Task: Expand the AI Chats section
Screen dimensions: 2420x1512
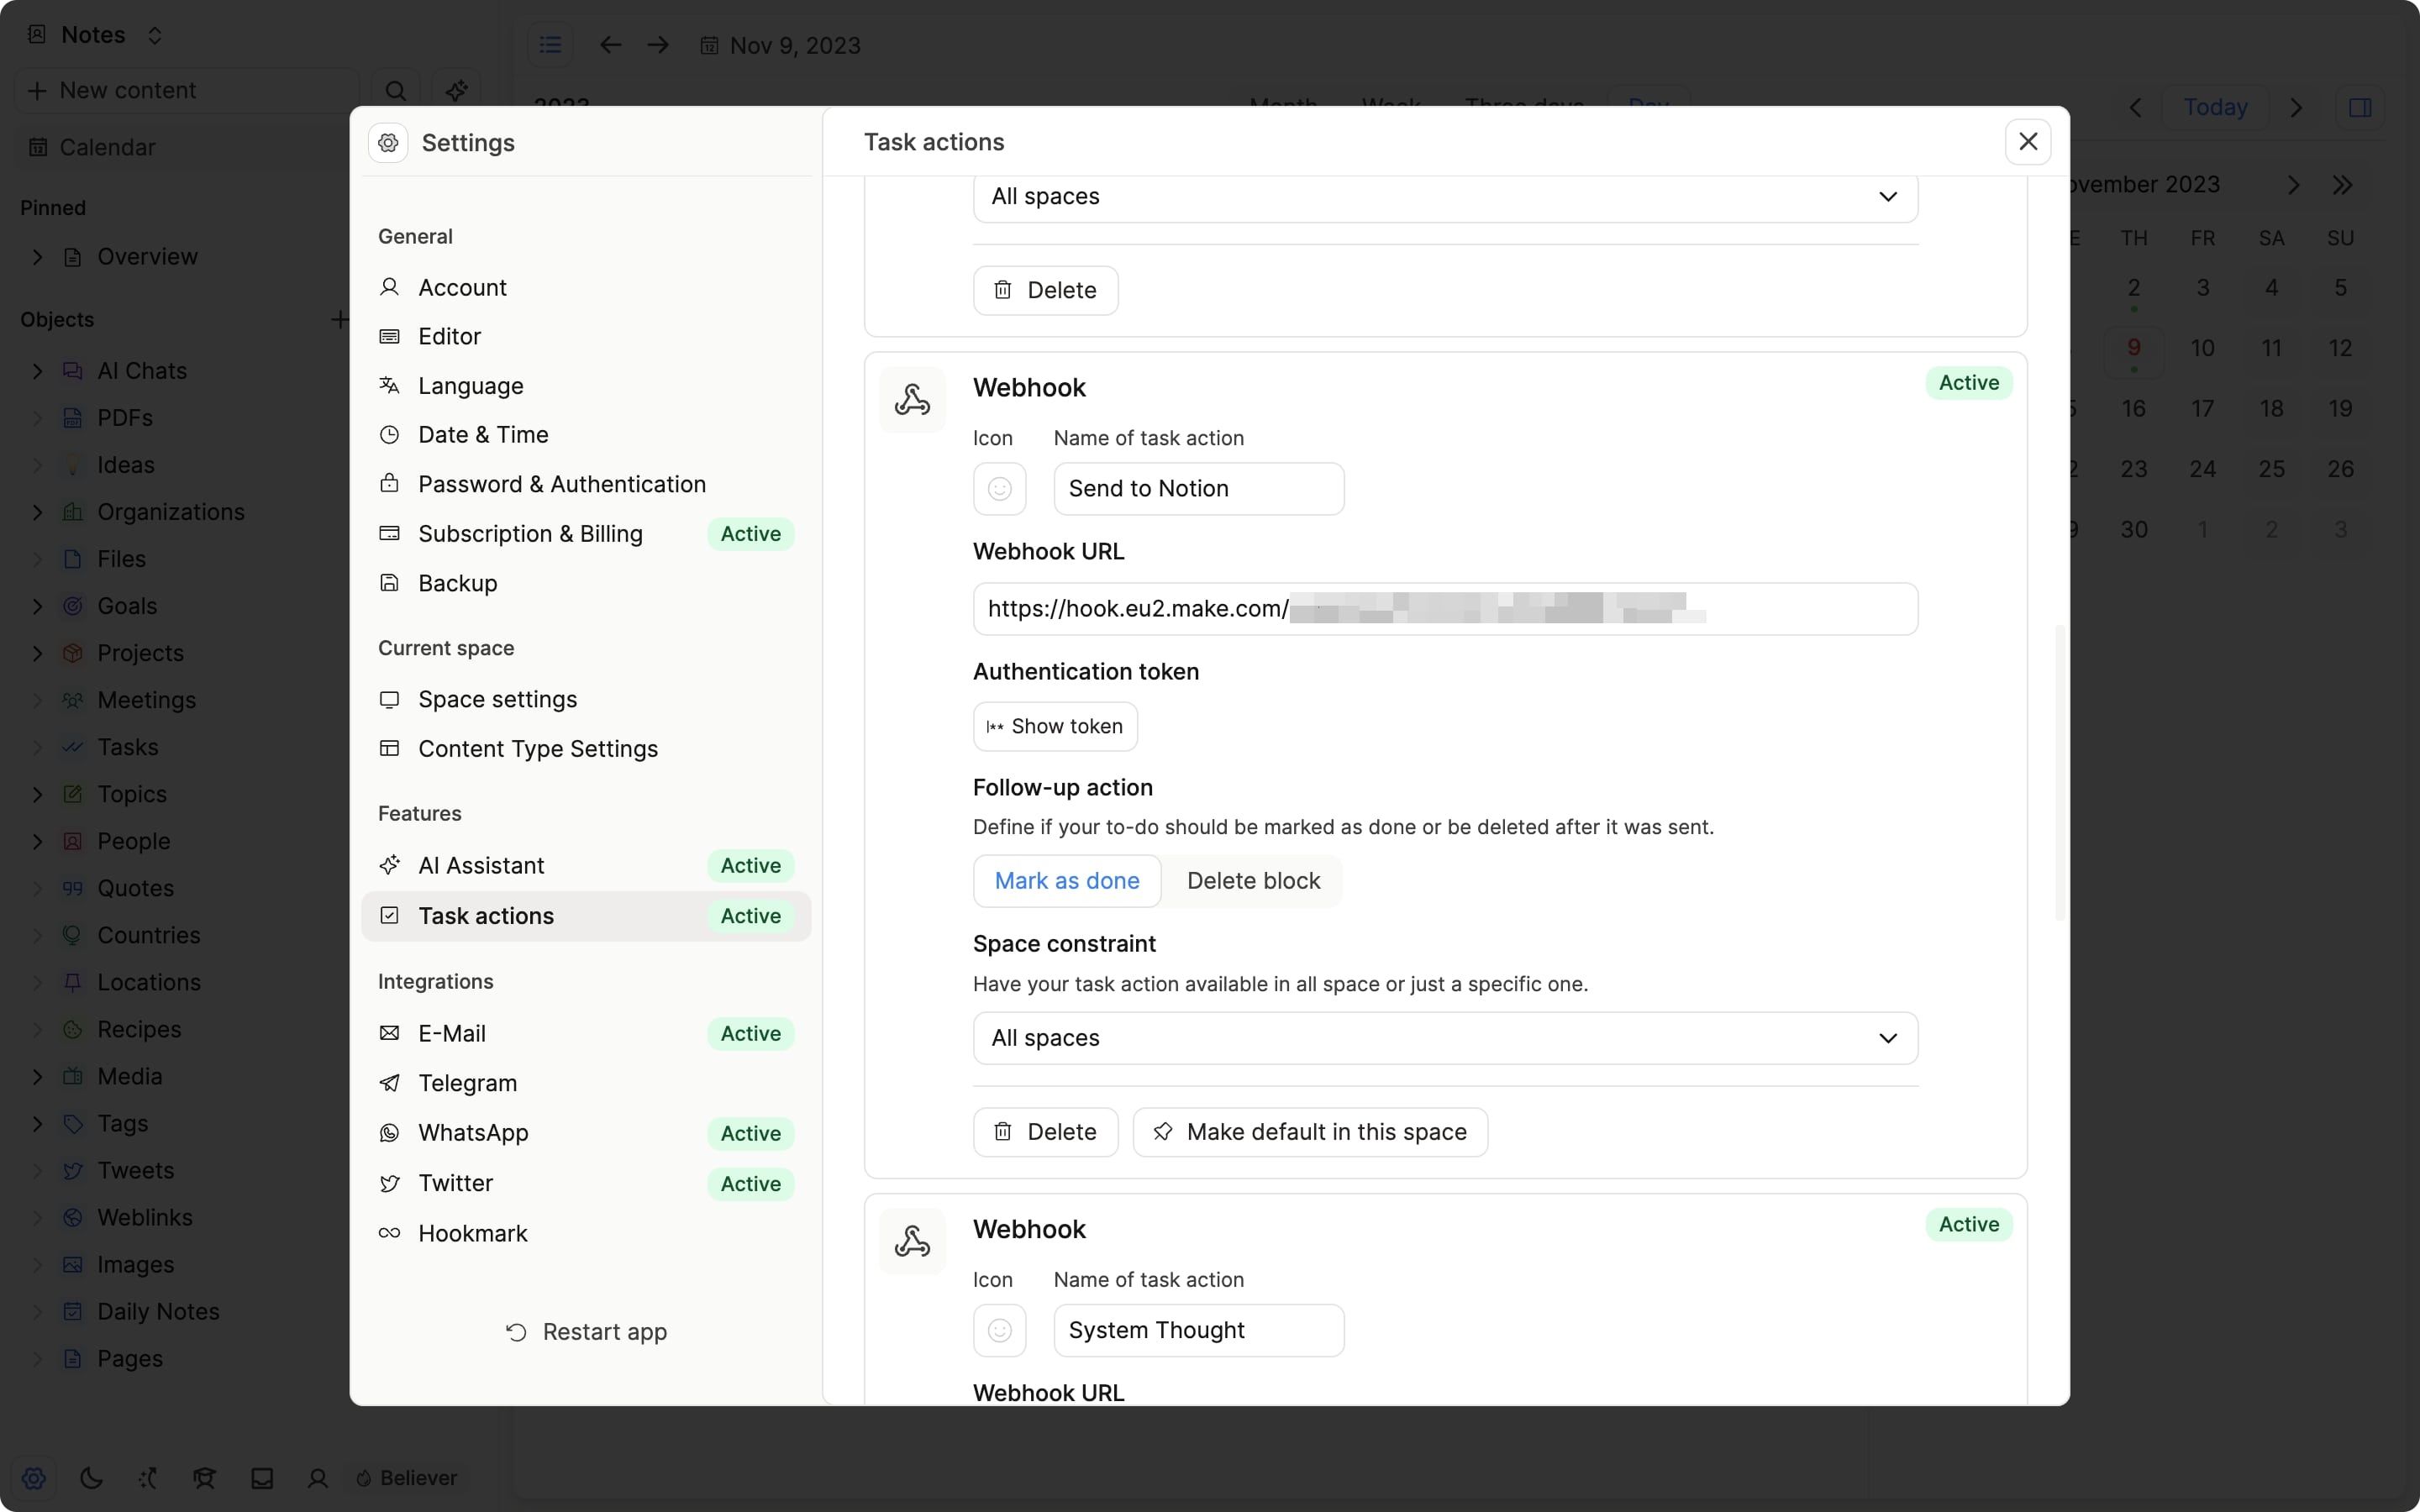Action: [x=37, y=370]
